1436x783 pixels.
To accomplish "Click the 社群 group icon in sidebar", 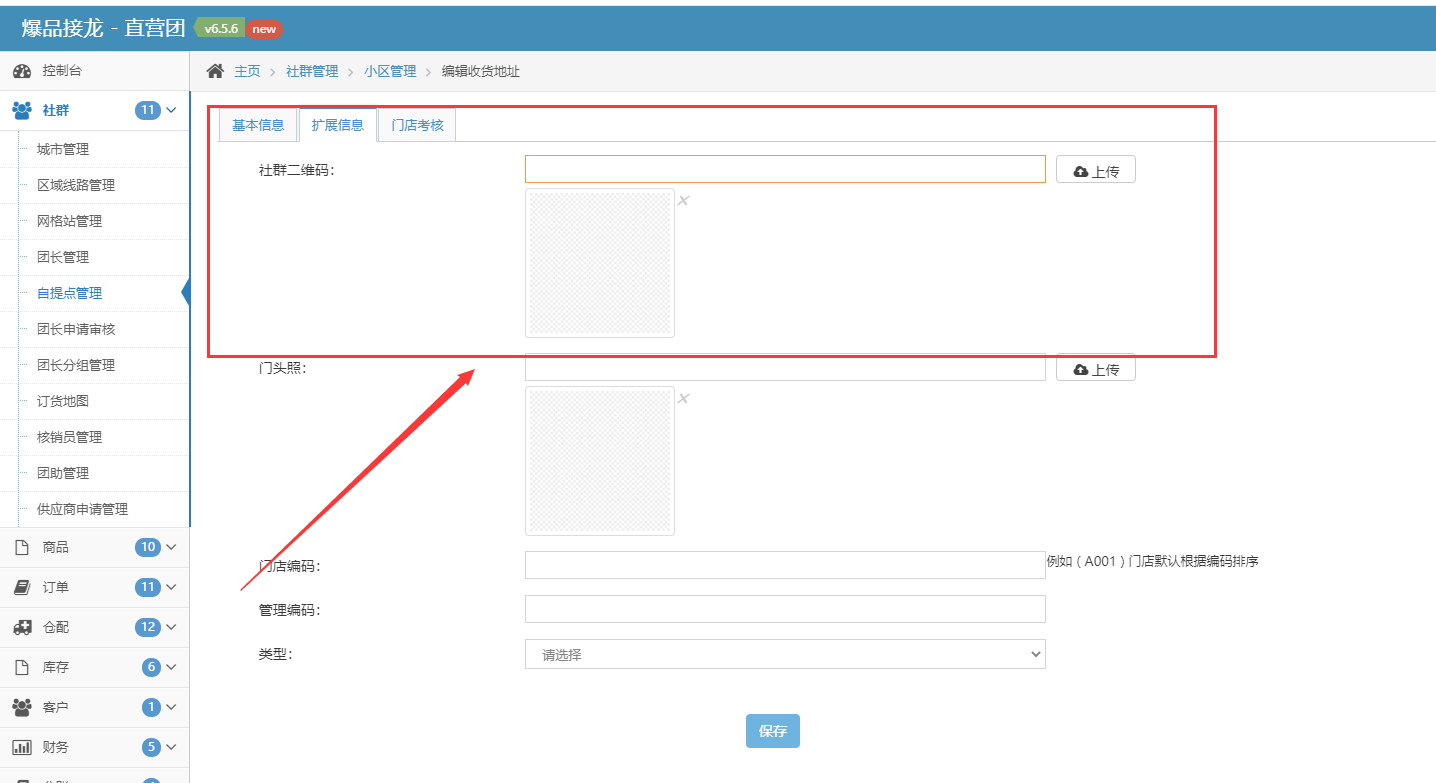I will [21, 110].
